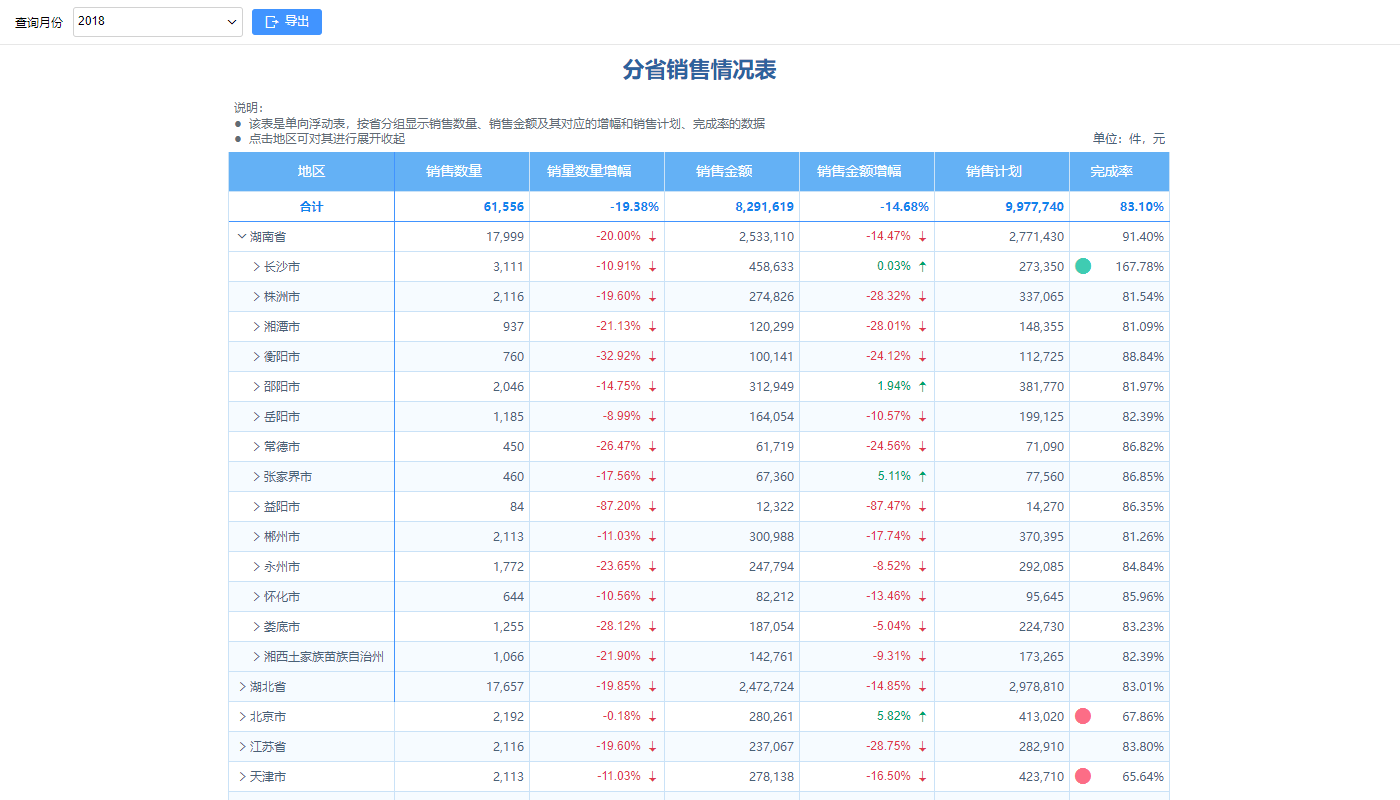1400x800 pixels.
Task: Expand the 湖北省 province row
Action: point(242,687)
